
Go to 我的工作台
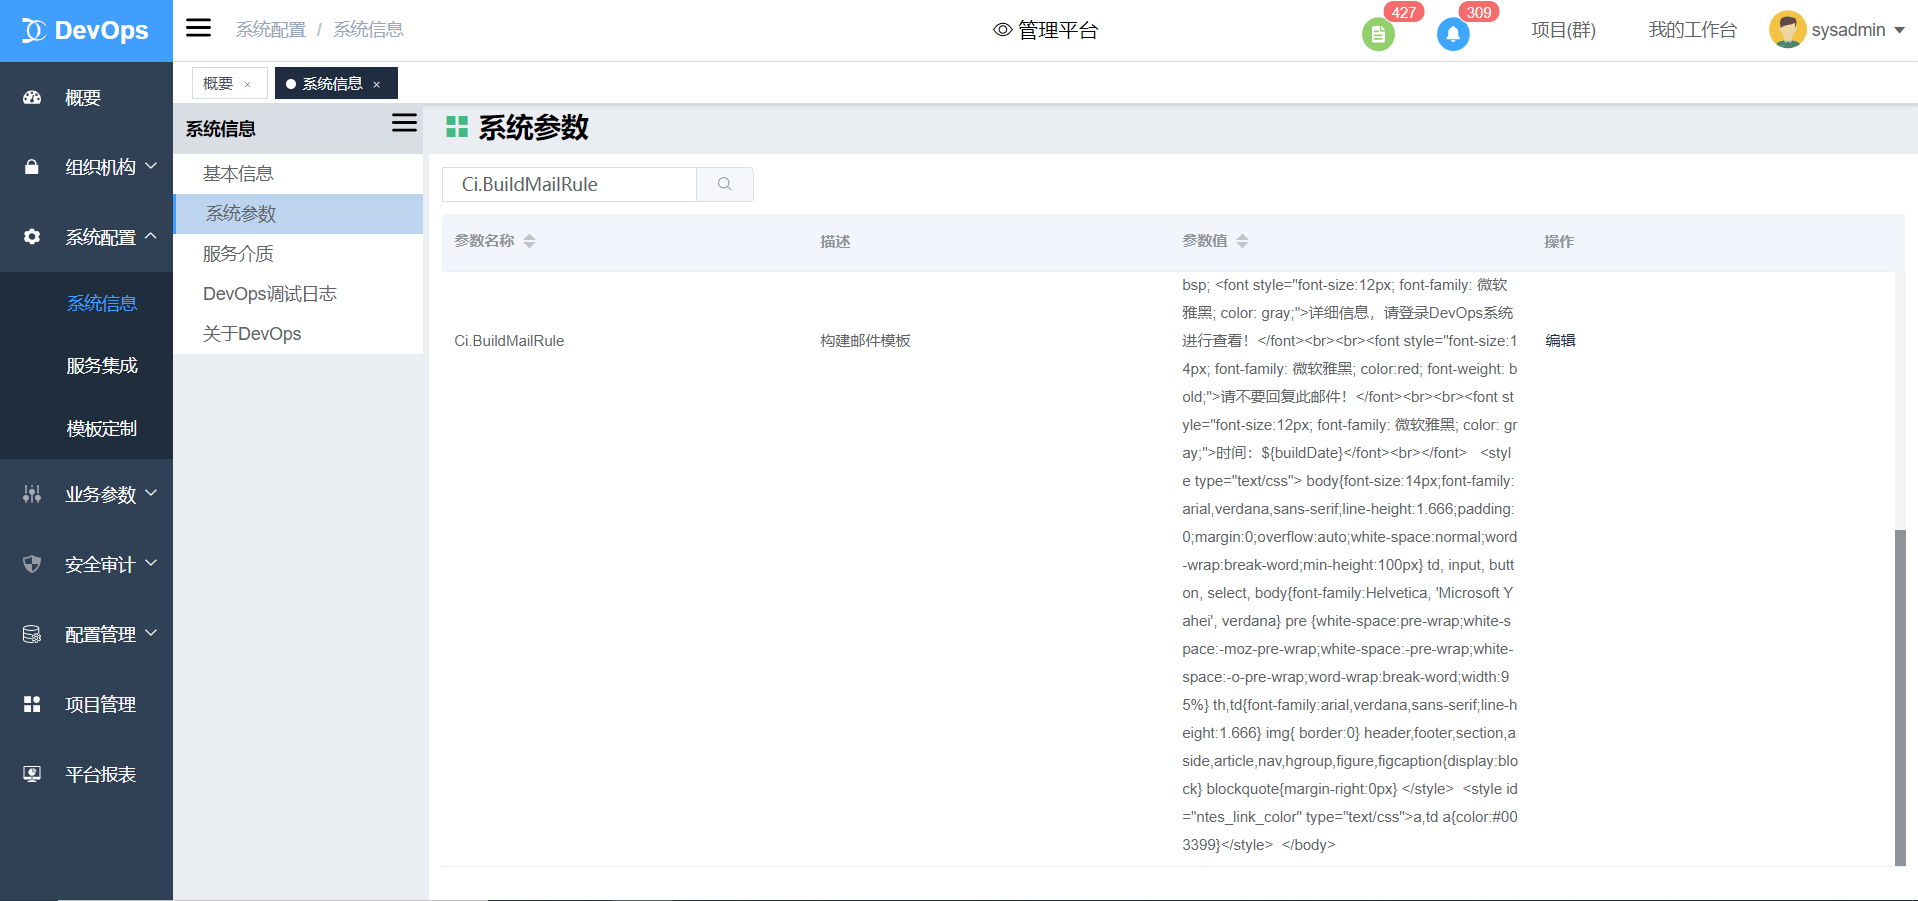[1692, 30]
